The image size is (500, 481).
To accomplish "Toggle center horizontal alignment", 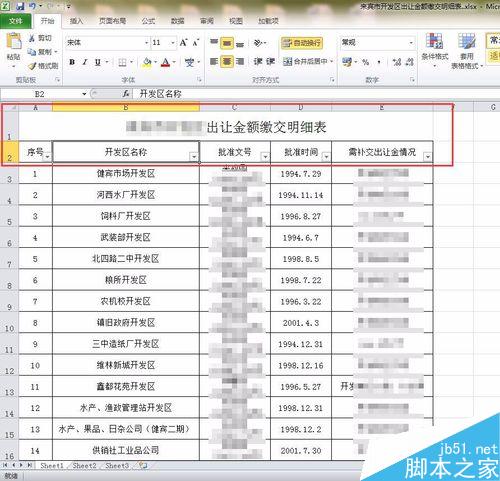I will coord(227,62).
